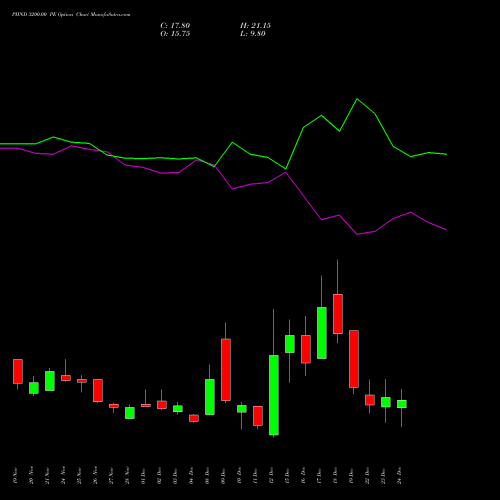500x500 pixels.
Task: Select the '09 Dec' date axis label
Action: [223, 476]
